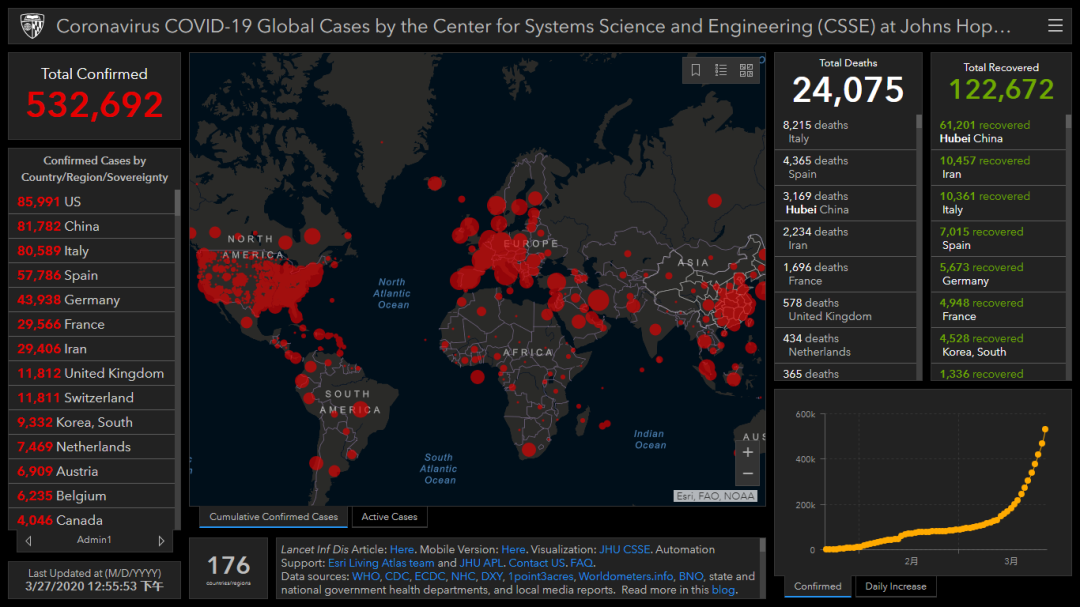Screen dimensions: 1080x607
Task: Select 578 deaths United Kingdom entry
Action: (845, 310)
